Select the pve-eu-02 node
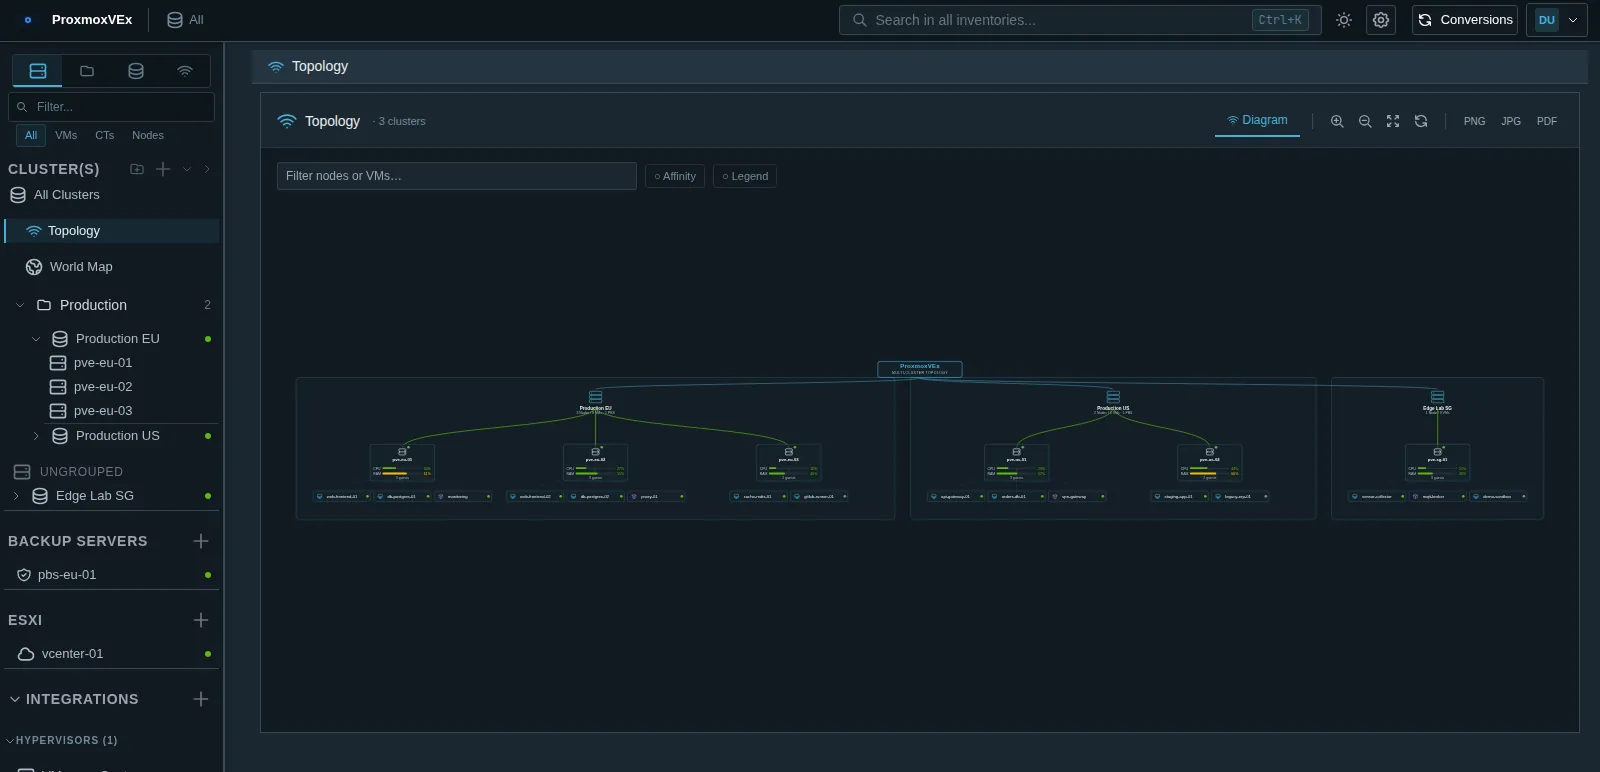 [103, 387]
